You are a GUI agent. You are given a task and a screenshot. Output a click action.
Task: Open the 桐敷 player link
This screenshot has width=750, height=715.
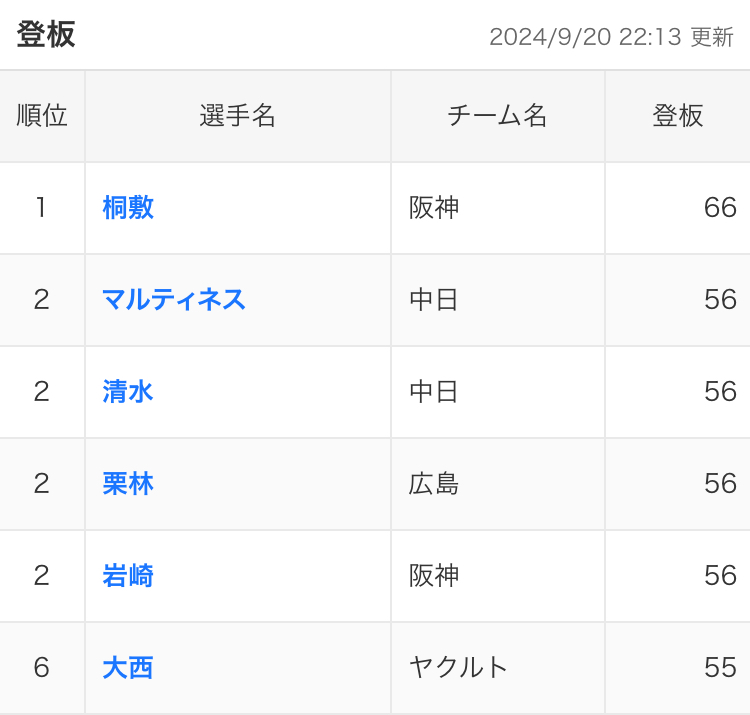[128, 208]
